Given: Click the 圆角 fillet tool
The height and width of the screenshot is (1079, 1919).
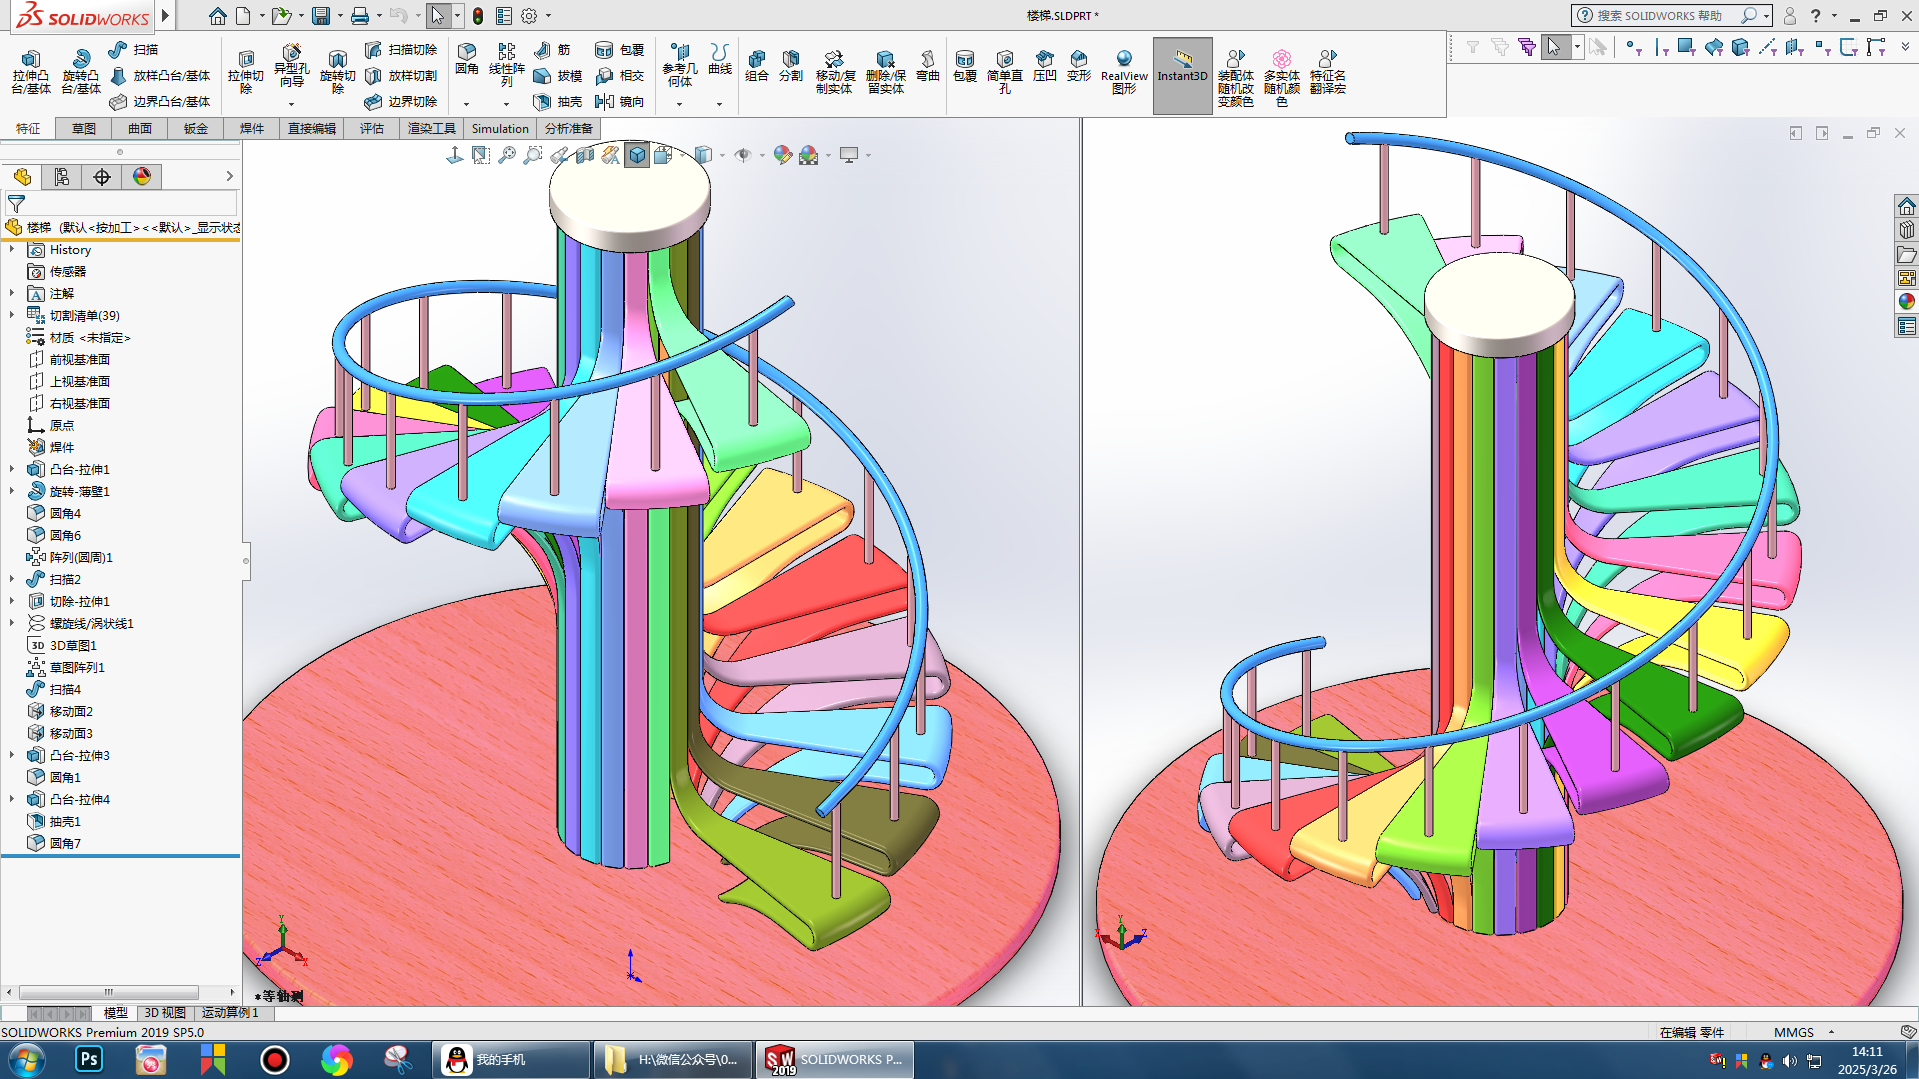Looking at the screenshot, I should click(x=466, y=59).
